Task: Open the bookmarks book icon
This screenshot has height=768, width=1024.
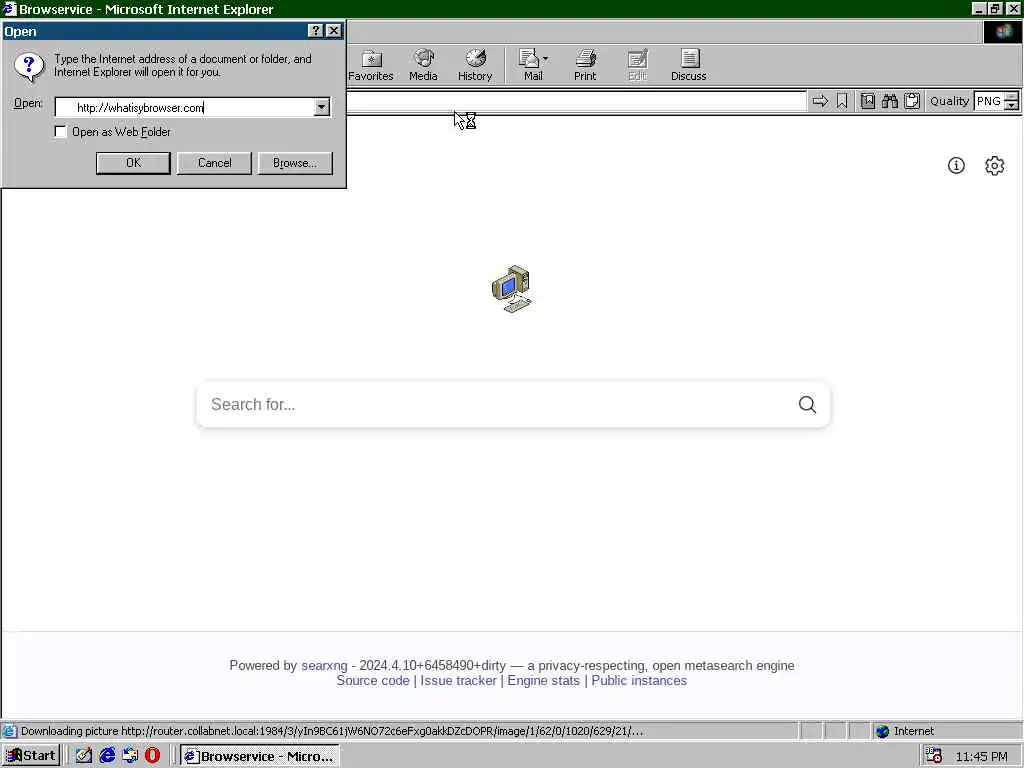Action: click(x=867, y=101)
